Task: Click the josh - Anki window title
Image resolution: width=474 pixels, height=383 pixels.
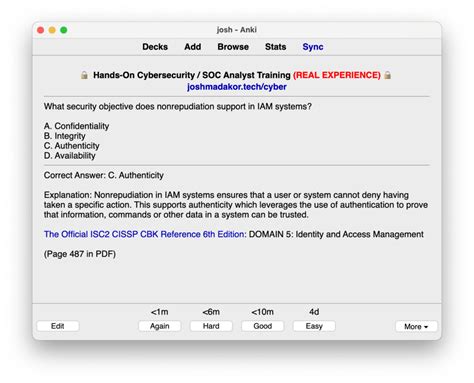Action: (x=237, y=30)
